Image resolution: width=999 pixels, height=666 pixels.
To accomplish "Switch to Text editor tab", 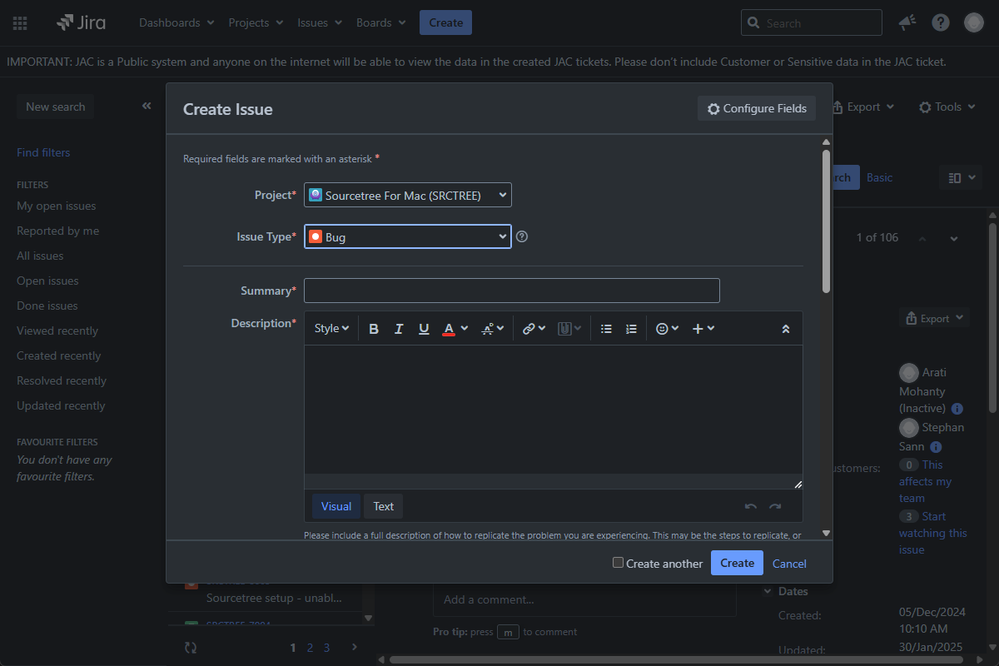I will coord(383,507).
